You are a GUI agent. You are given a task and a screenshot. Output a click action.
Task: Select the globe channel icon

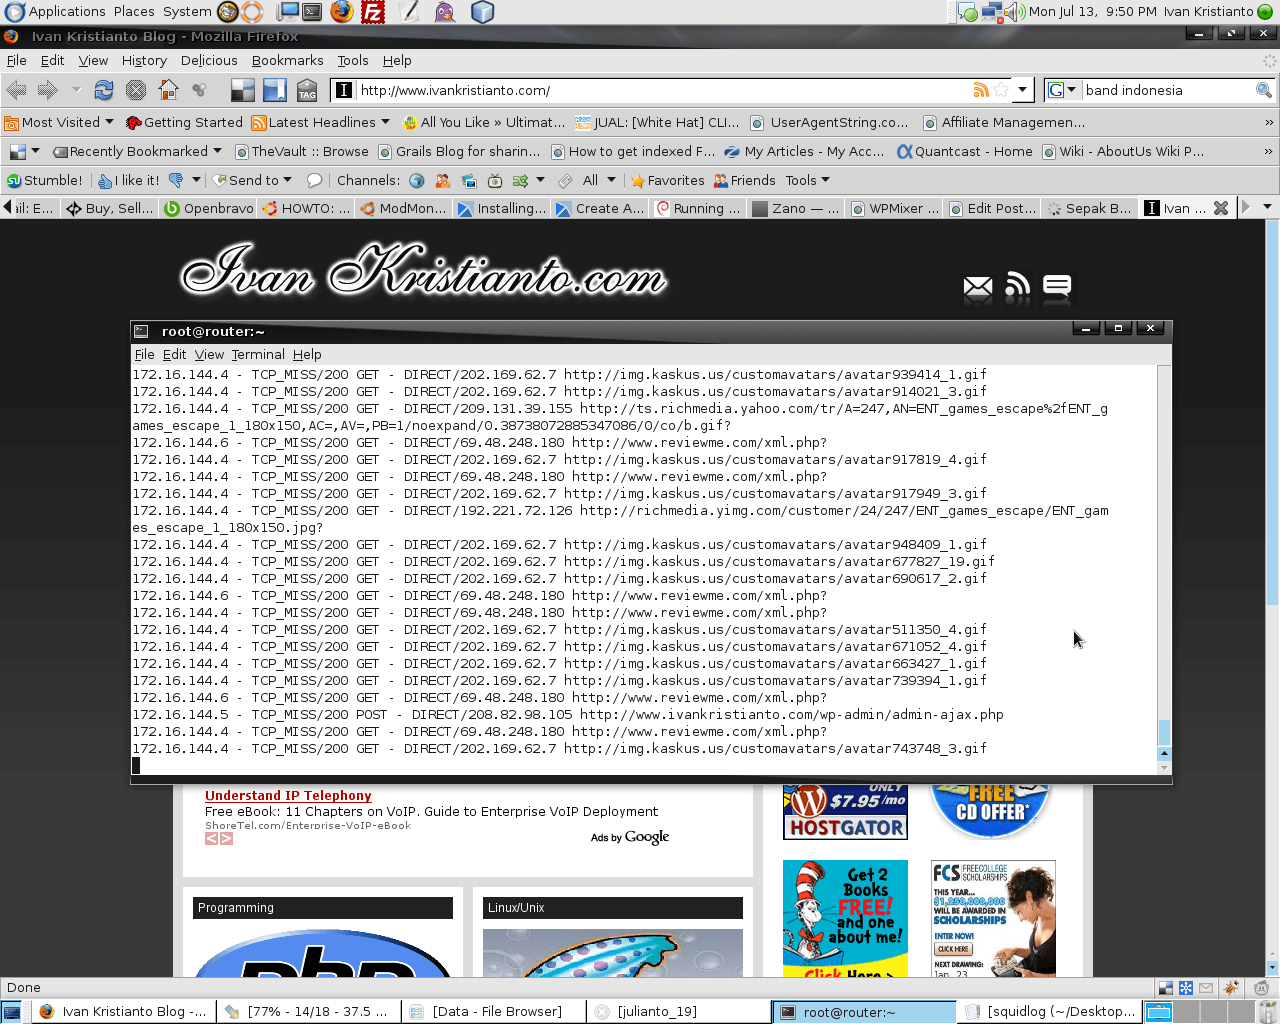[x=417, y=180]
